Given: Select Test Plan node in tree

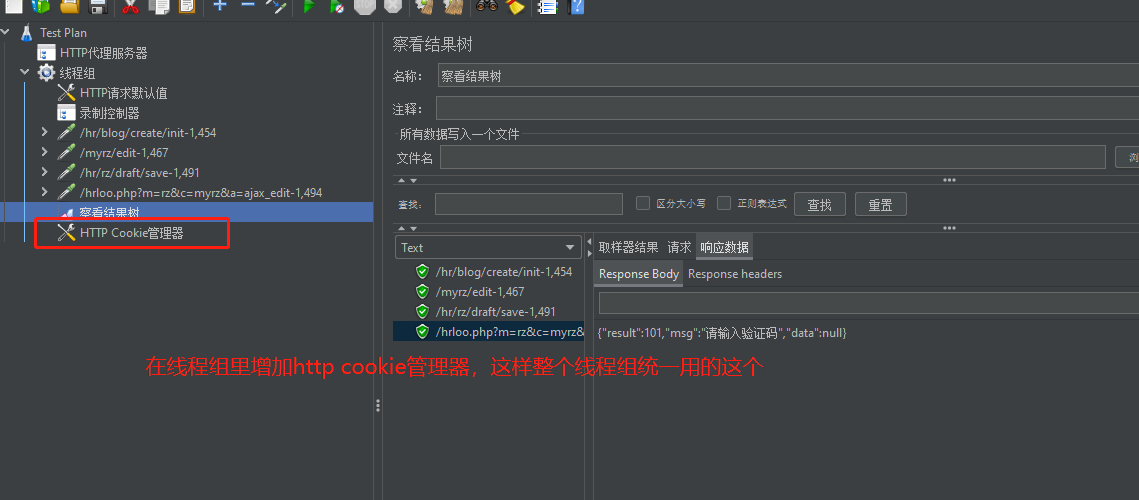Looking at the screenshot, I should [x=63, y=33].
